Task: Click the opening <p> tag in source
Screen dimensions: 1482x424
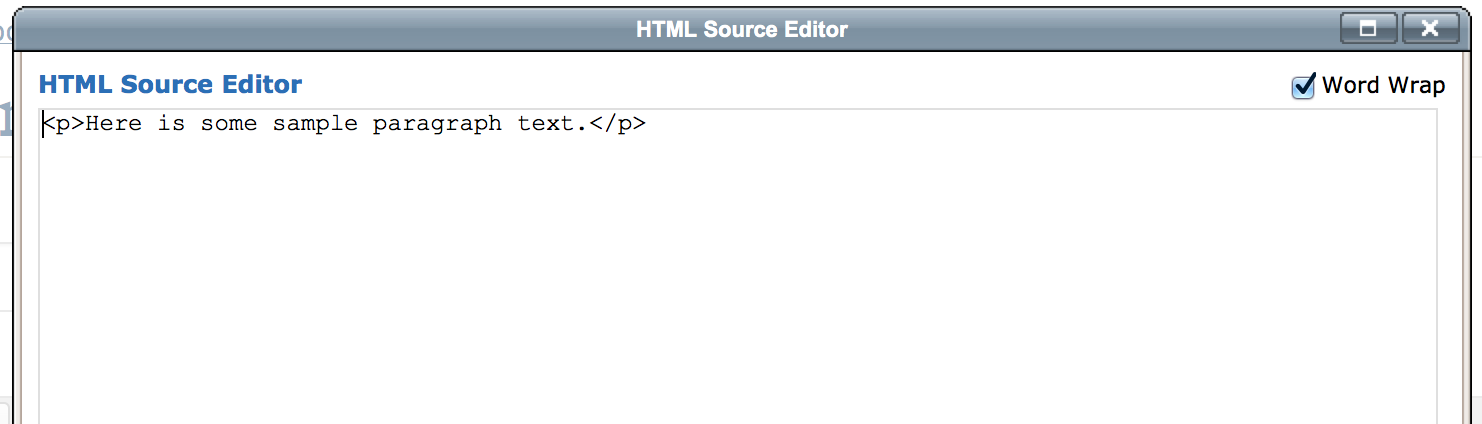Action: [64, 125]
